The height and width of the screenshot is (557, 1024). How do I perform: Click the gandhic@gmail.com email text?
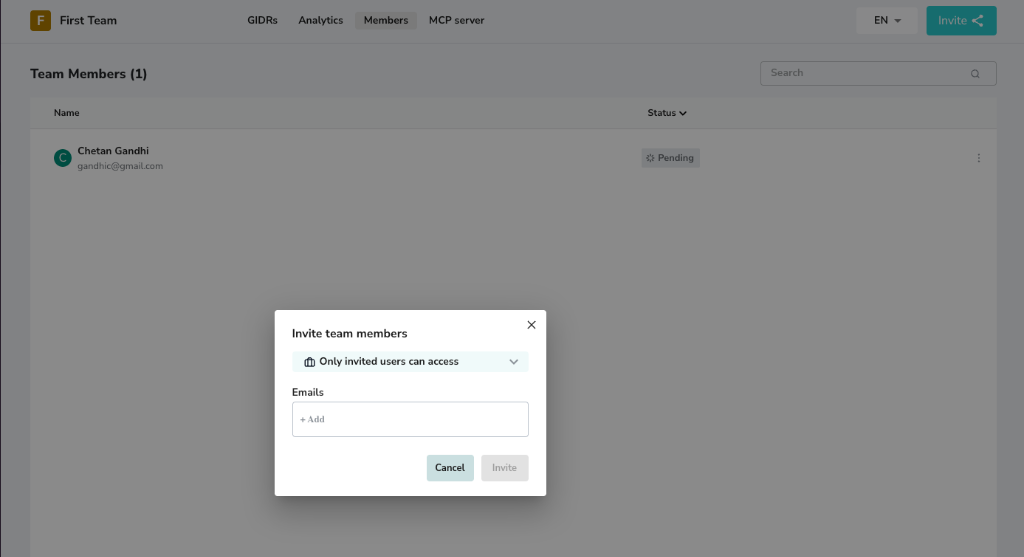coord(120,166)
